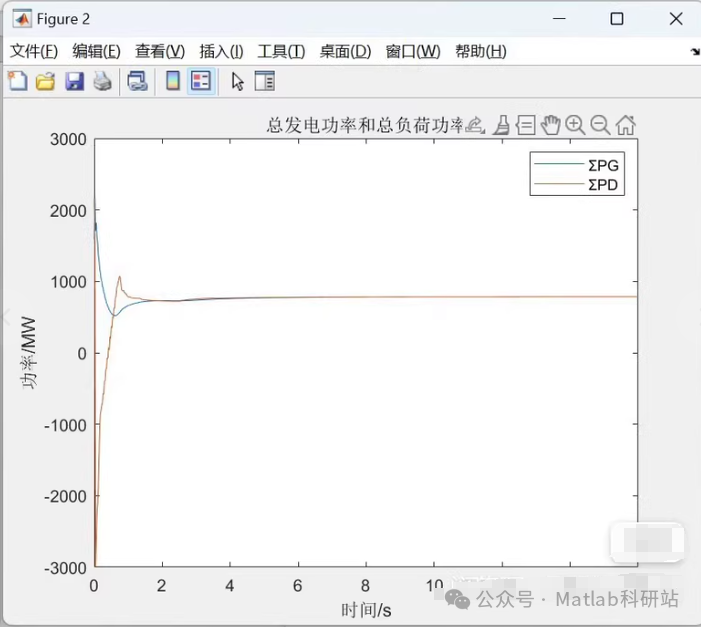Open the 工具(T) menu
Screen dimensions: 701x627
(x=281, y=51)
